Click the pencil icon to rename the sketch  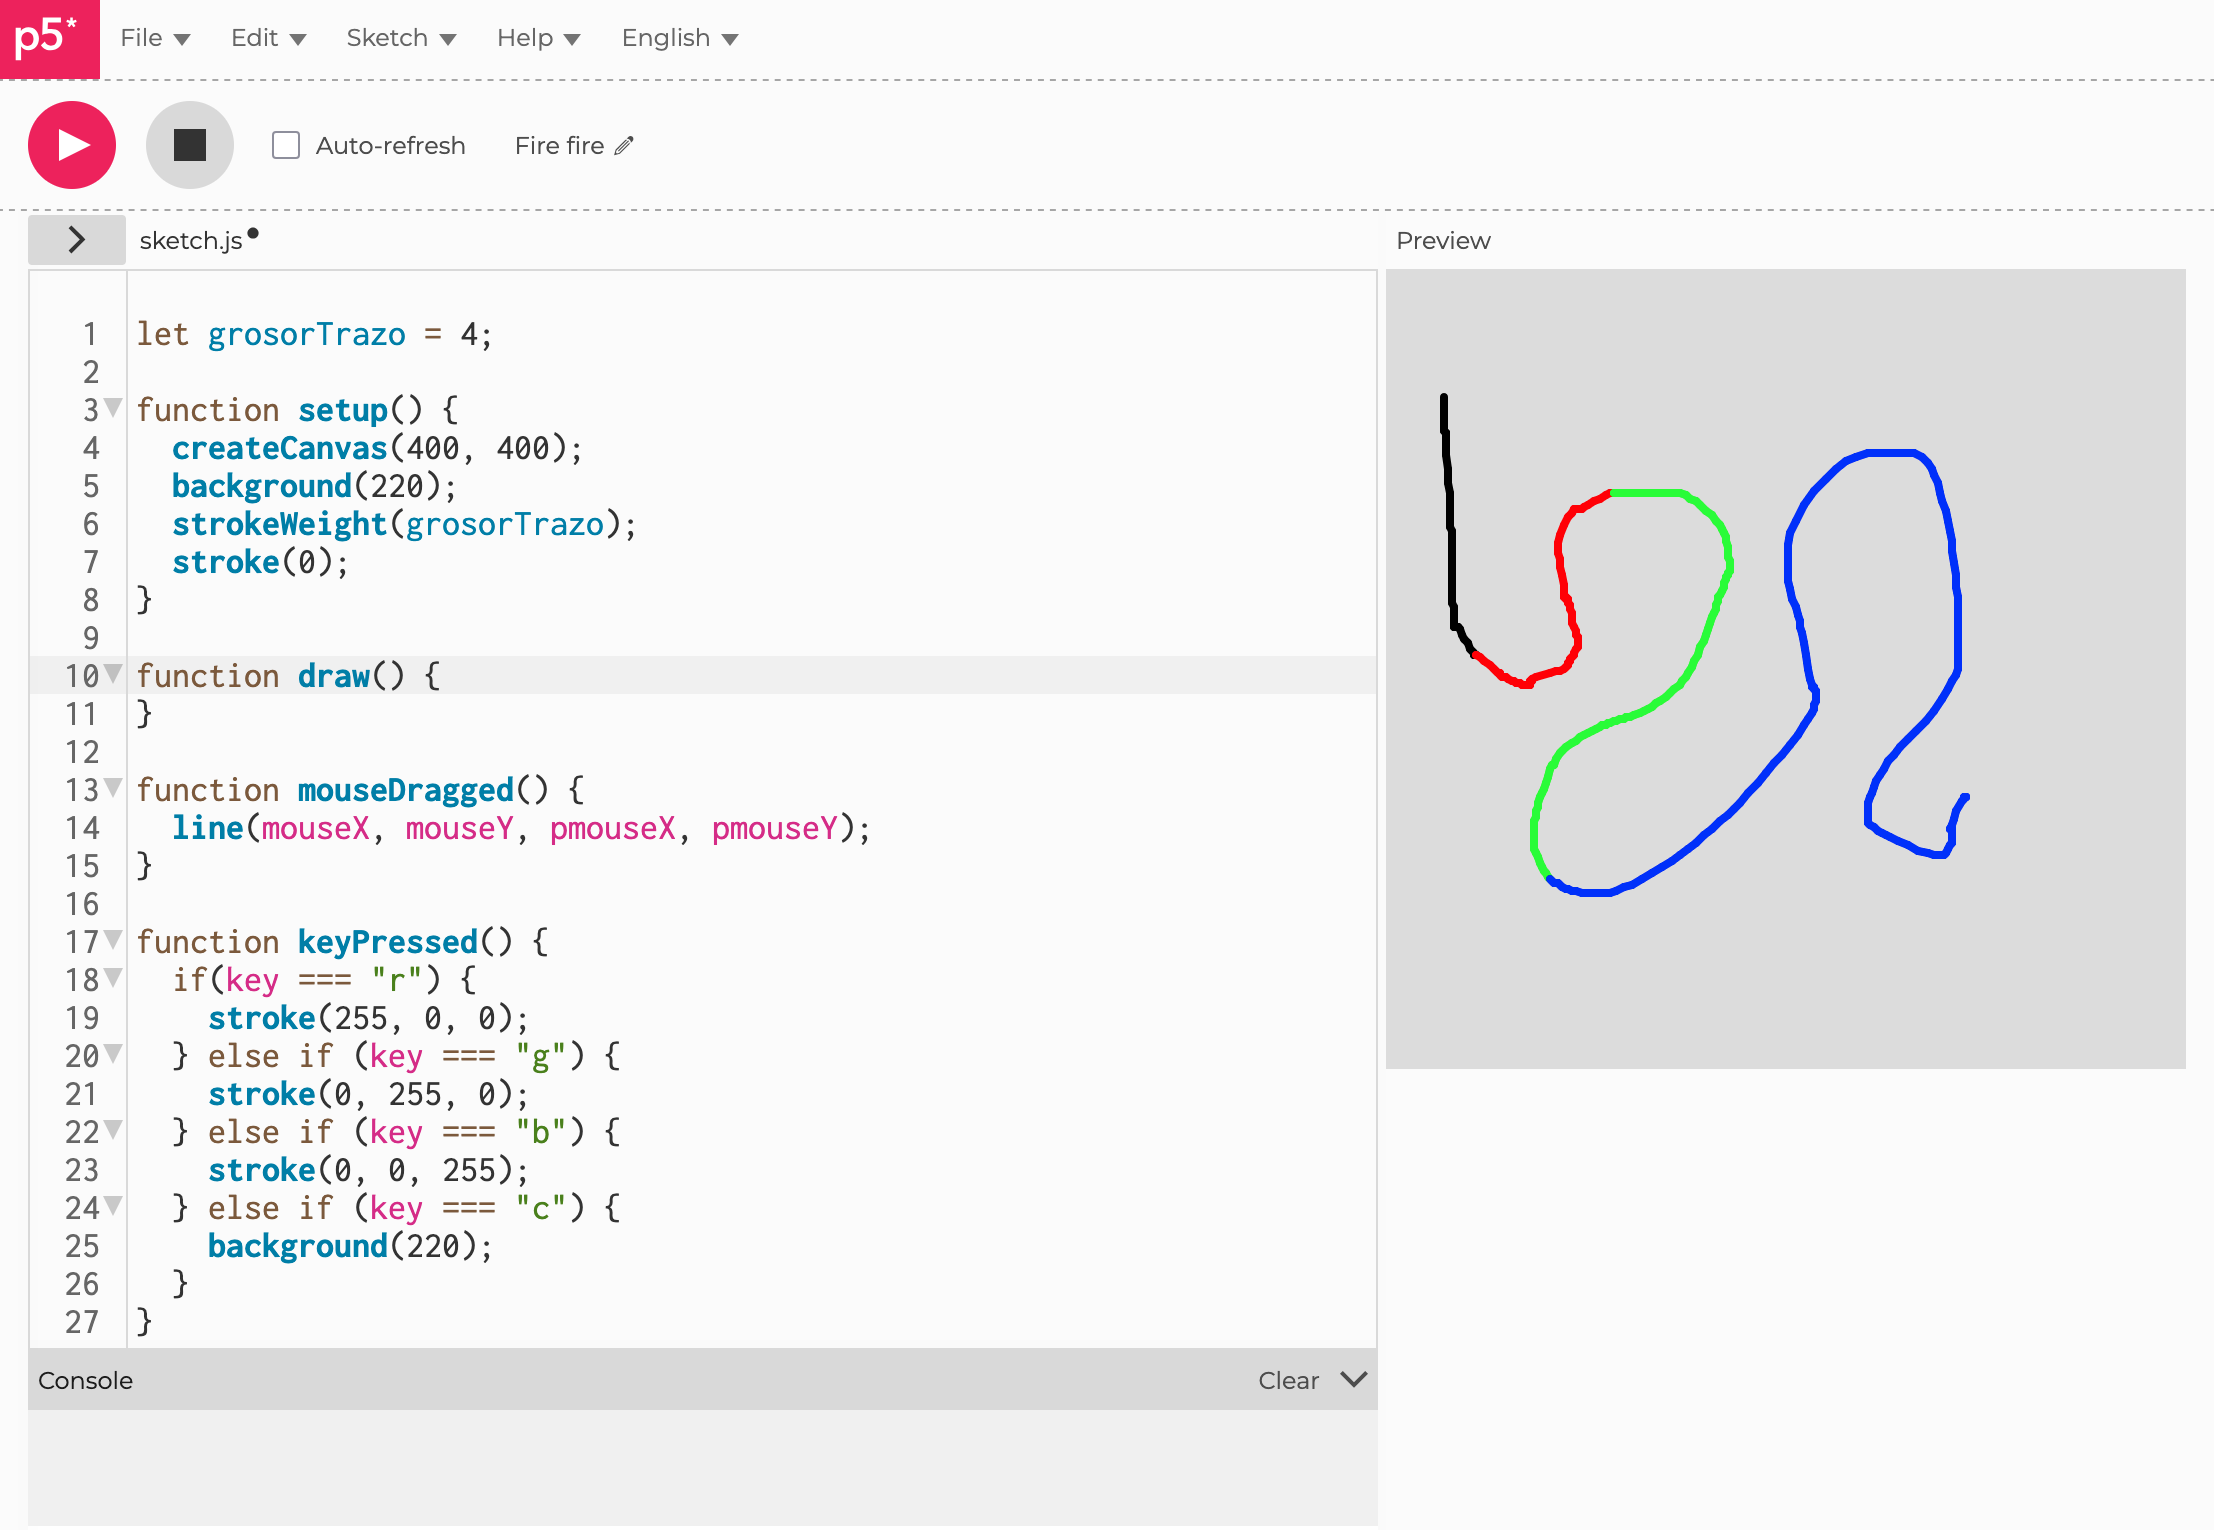click(x=625, y=146)
